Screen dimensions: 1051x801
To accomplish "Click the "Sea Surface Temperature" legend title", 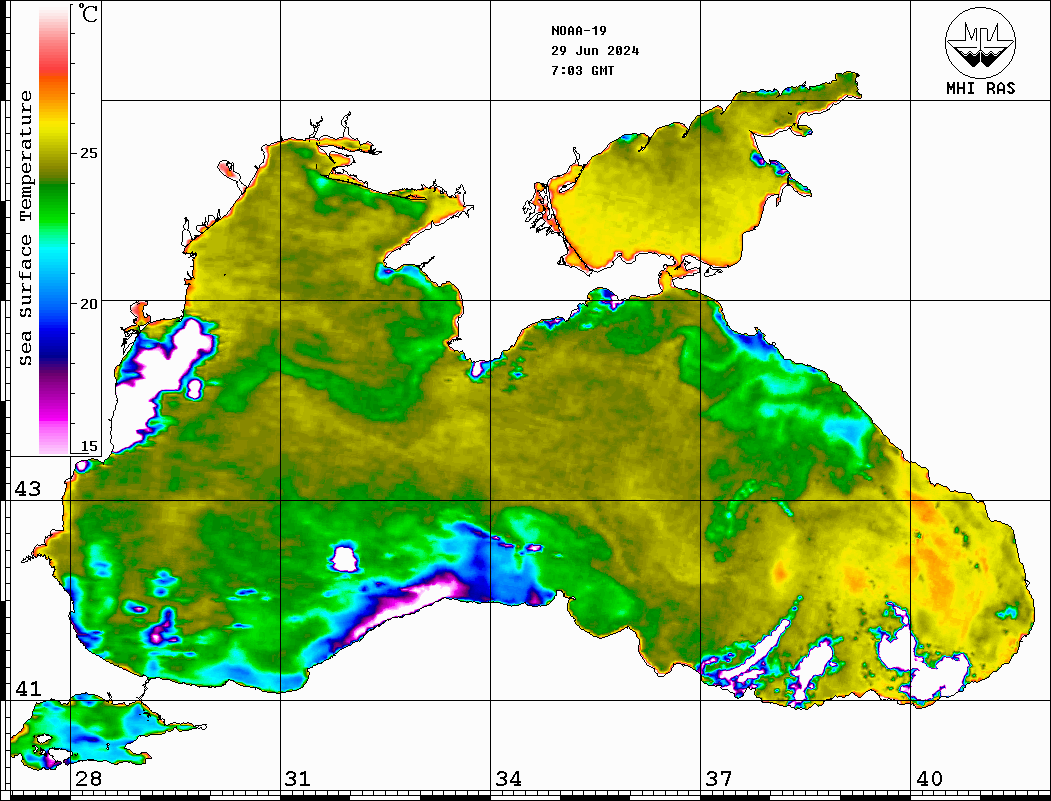I will tap(25, 228).
